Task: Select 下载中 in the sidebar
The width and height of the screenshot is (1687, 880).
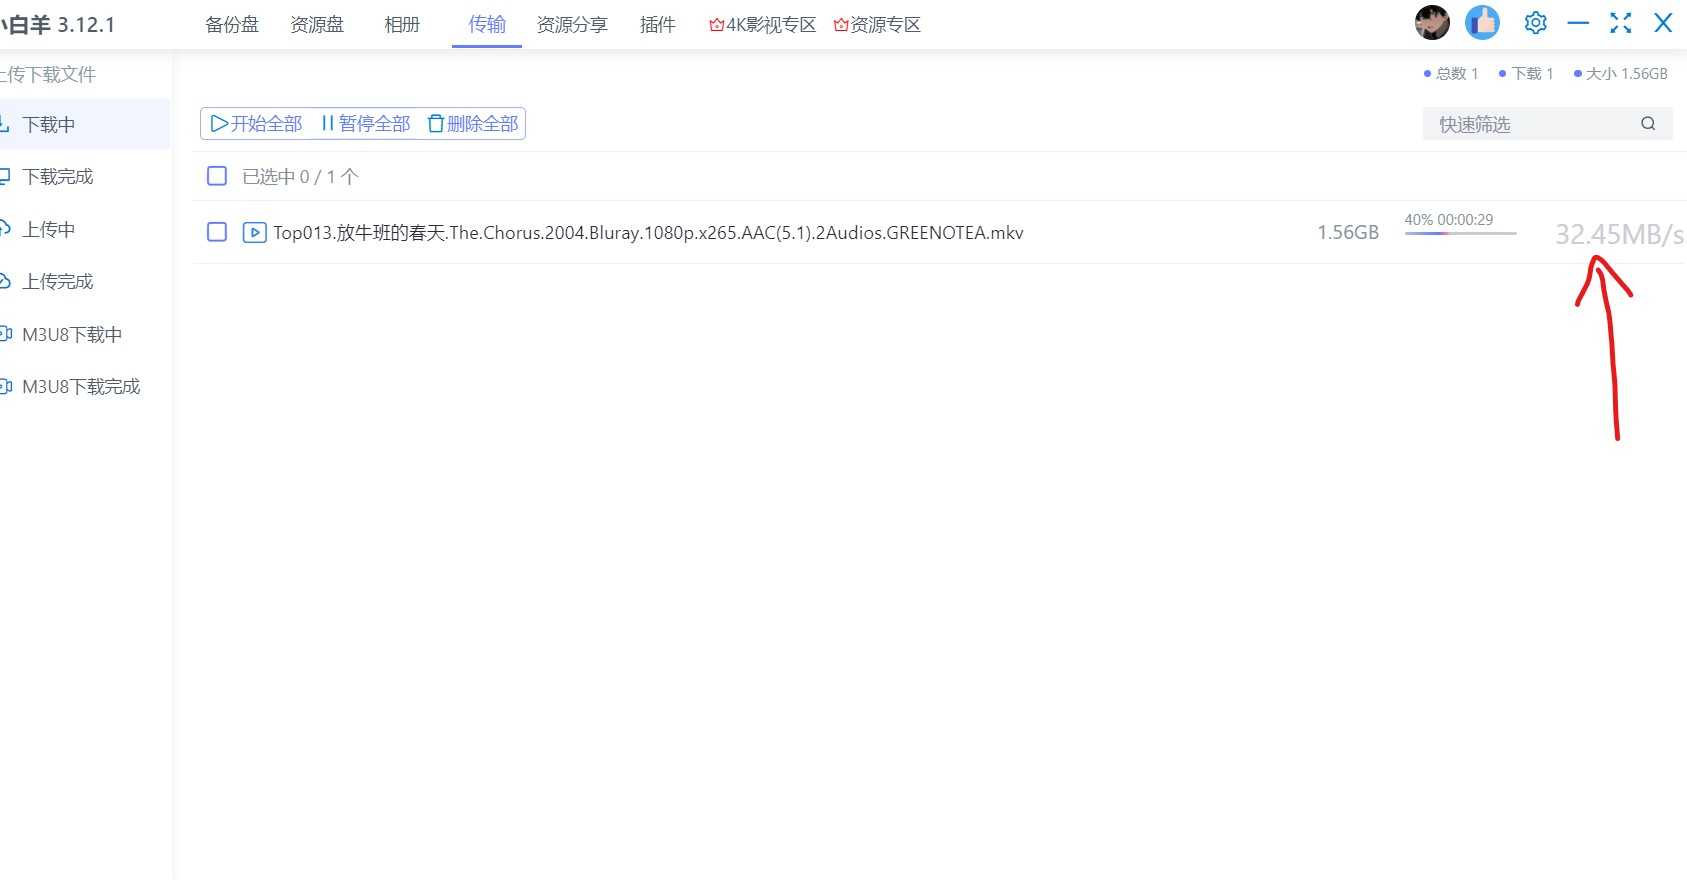Action: pyautogui.click(x=84, y=124)
